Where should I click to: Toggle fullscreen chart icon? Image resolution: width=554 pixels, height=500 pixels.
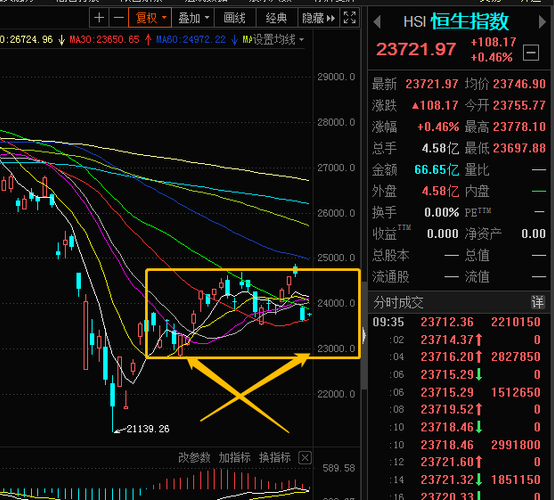pyautogui.click(x=349, y=18)
